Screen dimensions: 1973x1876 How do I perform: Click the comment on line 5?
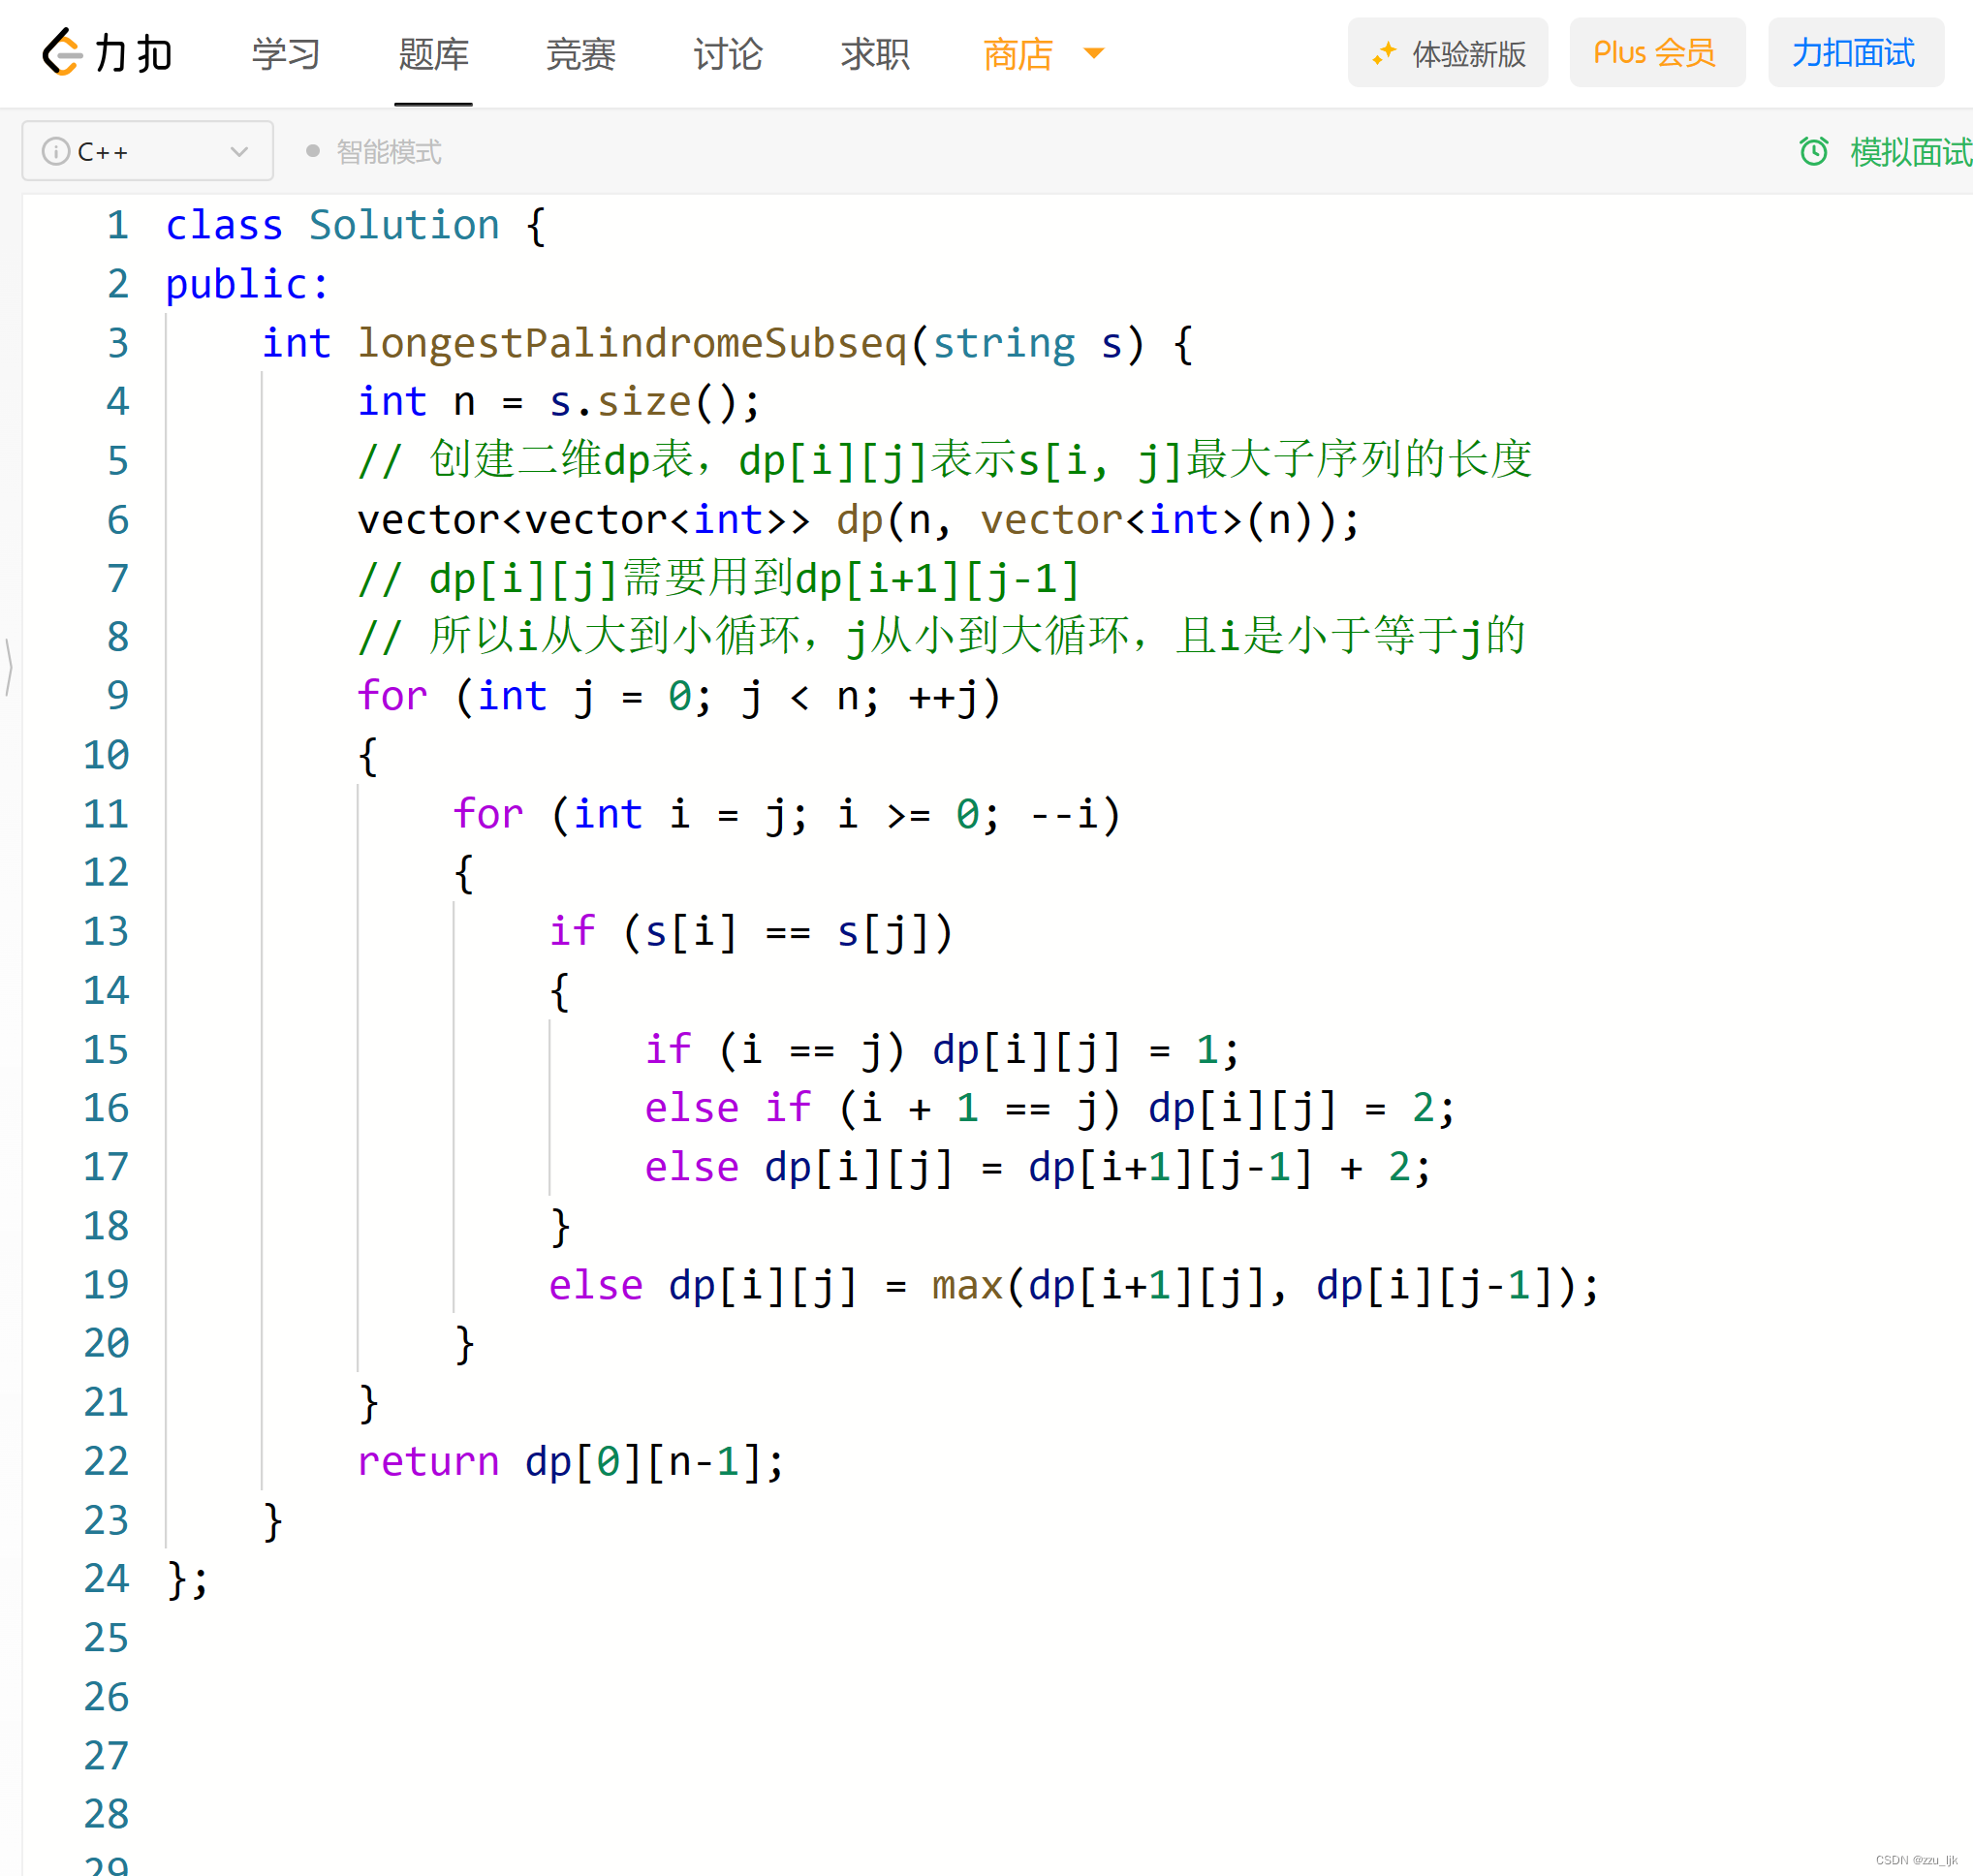click(944, 460)
